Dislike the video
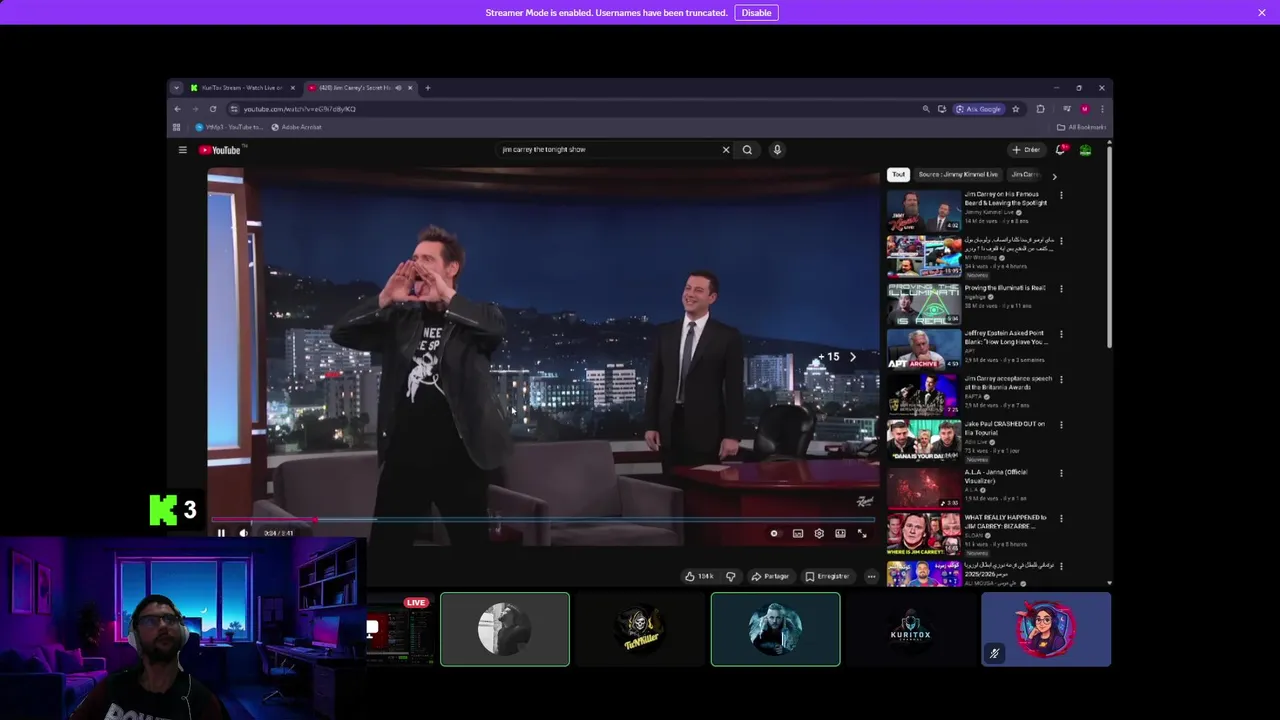 pos(731,576)
